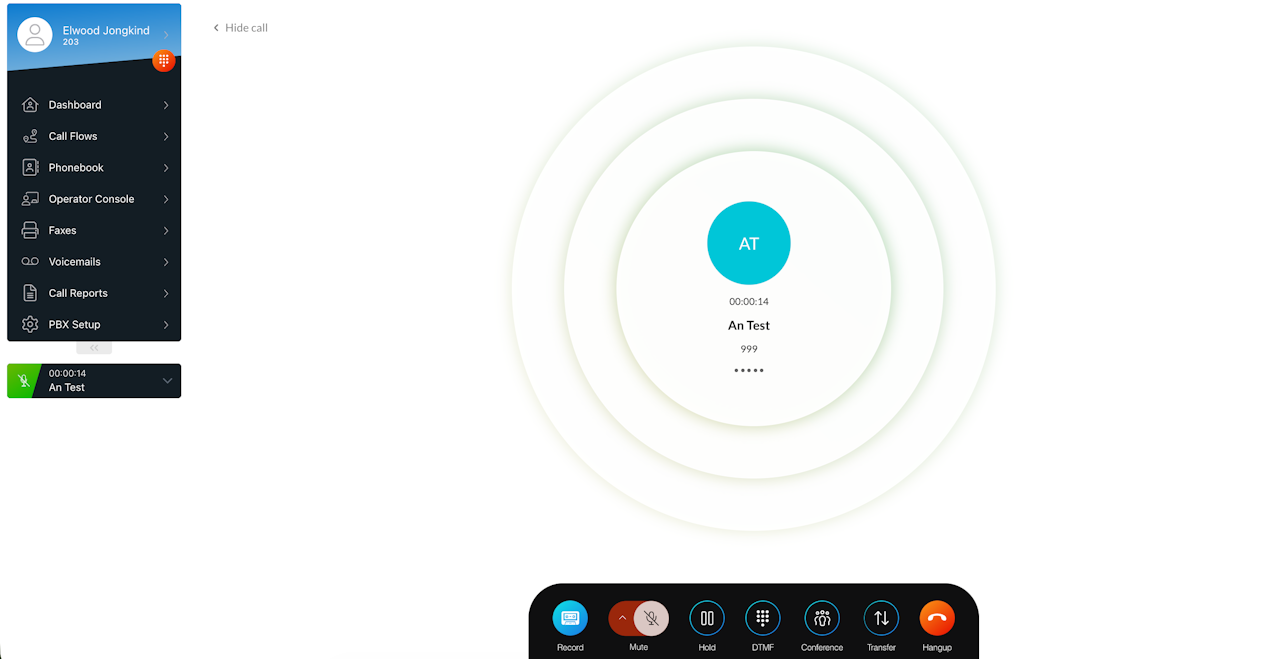
Task: Click the Hangup label
Action: (x=937, y=647)
